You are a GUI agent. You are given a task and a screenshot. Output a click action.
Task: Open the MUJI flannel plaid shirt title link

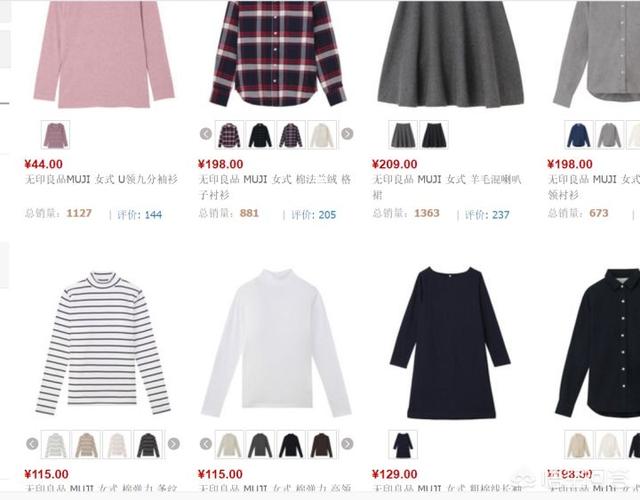pos(275,187)
